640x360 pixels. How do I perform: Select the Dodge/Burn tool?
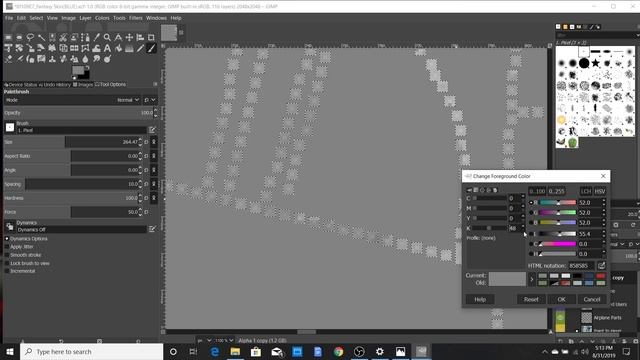[107, 59]
